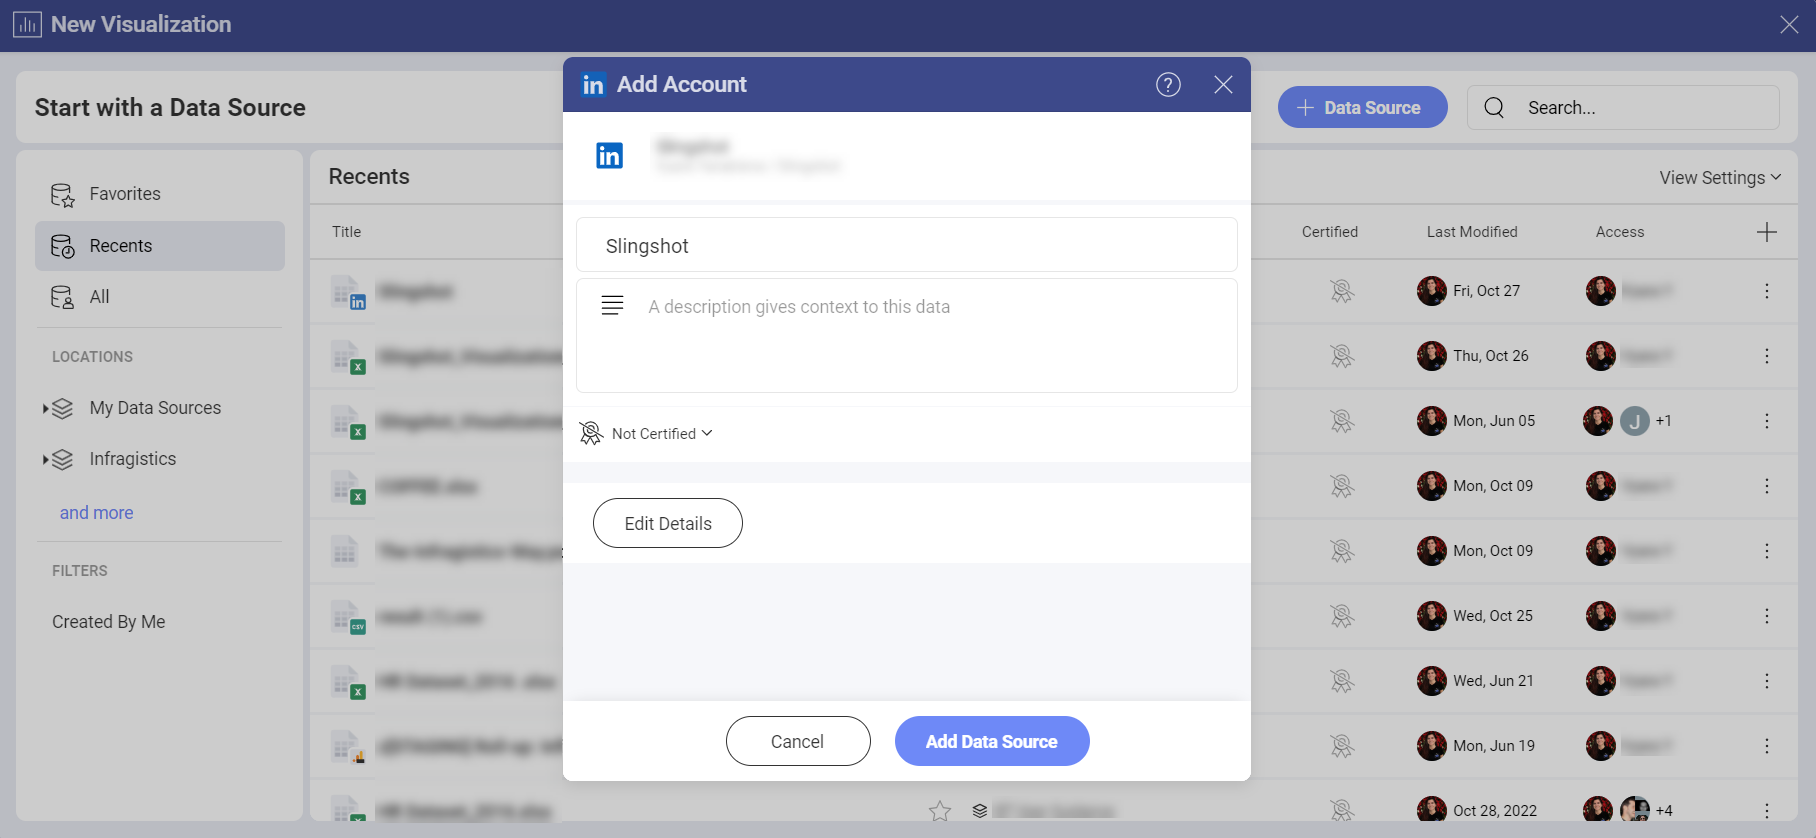The image size is (1816, 838).
Task: Click certification icon in Mon, Jun 19 row
Action: click(1342, 746)
